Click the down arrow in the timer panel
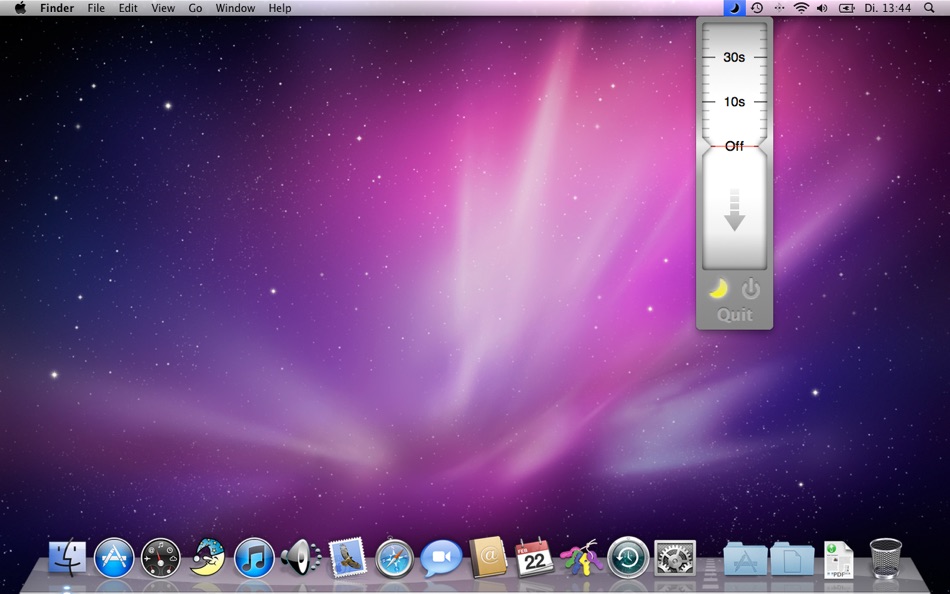This screenshot has width=950, height=594. point(734,210)
